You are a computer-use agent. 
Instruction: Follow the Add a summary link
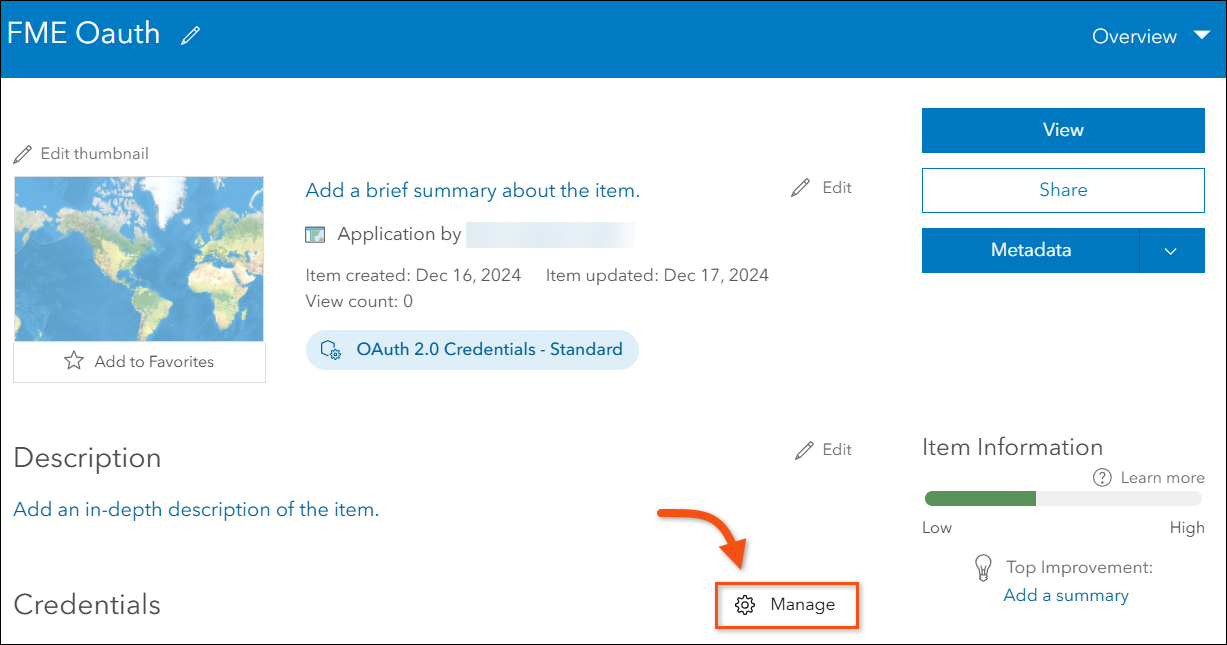[x=1066, y=595]
